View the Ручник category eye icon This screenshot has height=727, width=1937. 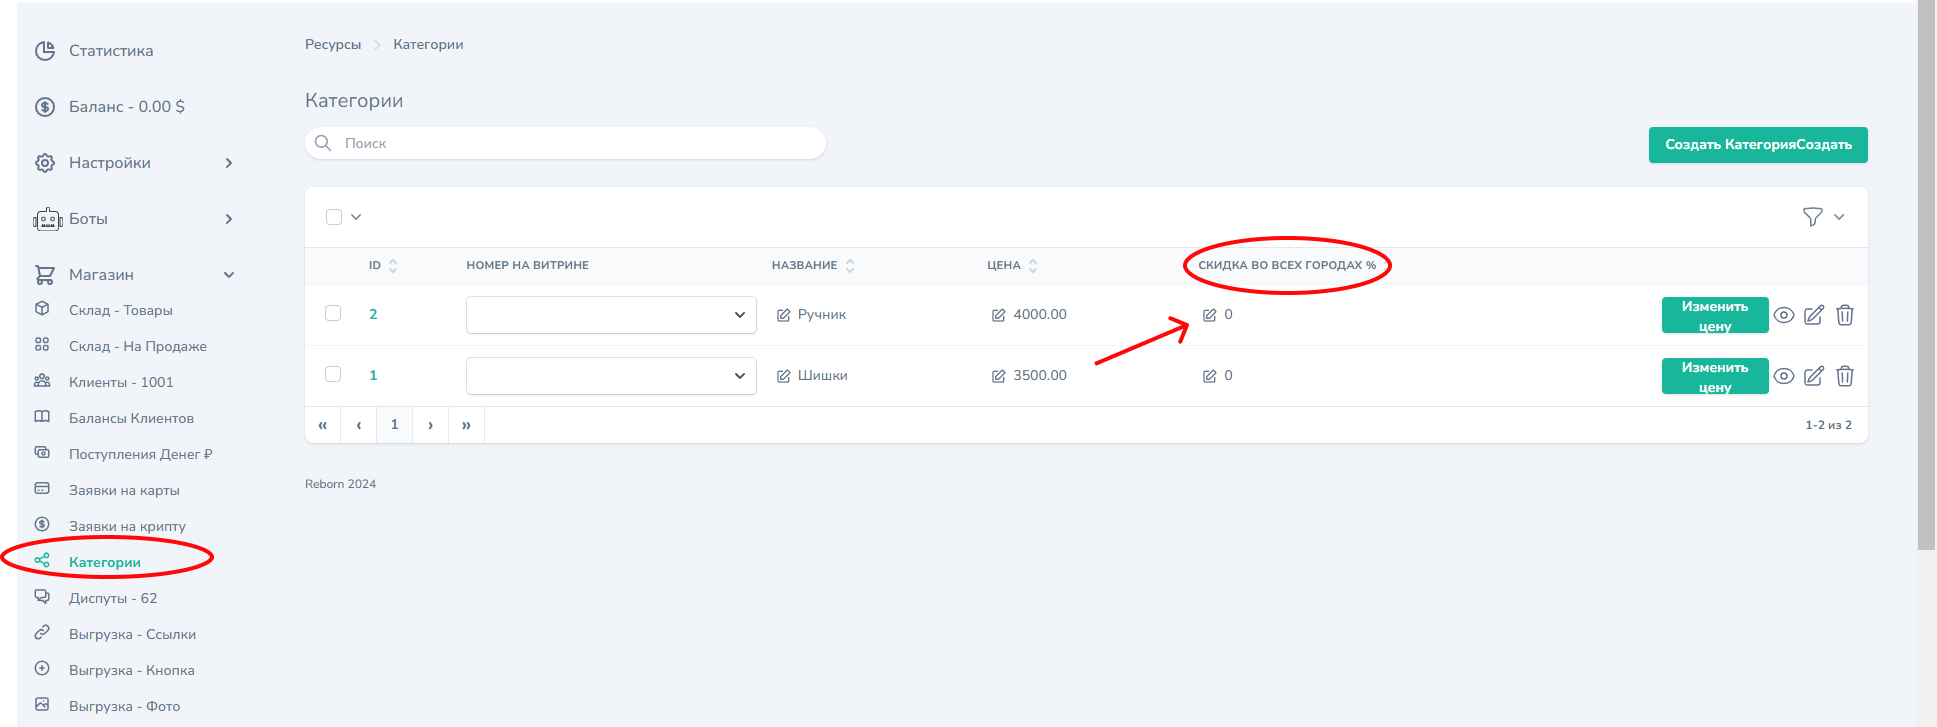1784,315
